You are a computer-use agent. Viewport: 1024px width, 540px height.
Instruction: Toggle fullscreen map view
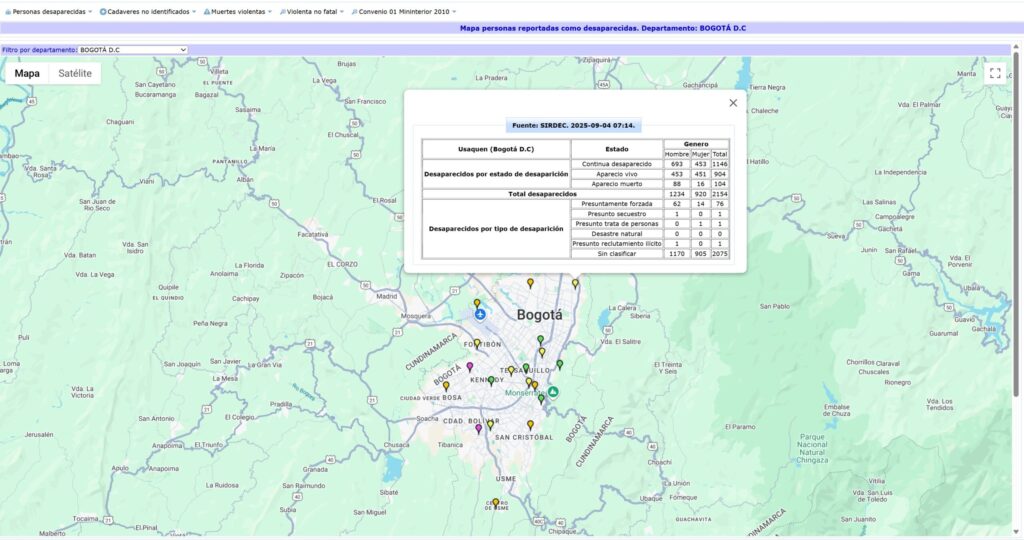[995, 73]
